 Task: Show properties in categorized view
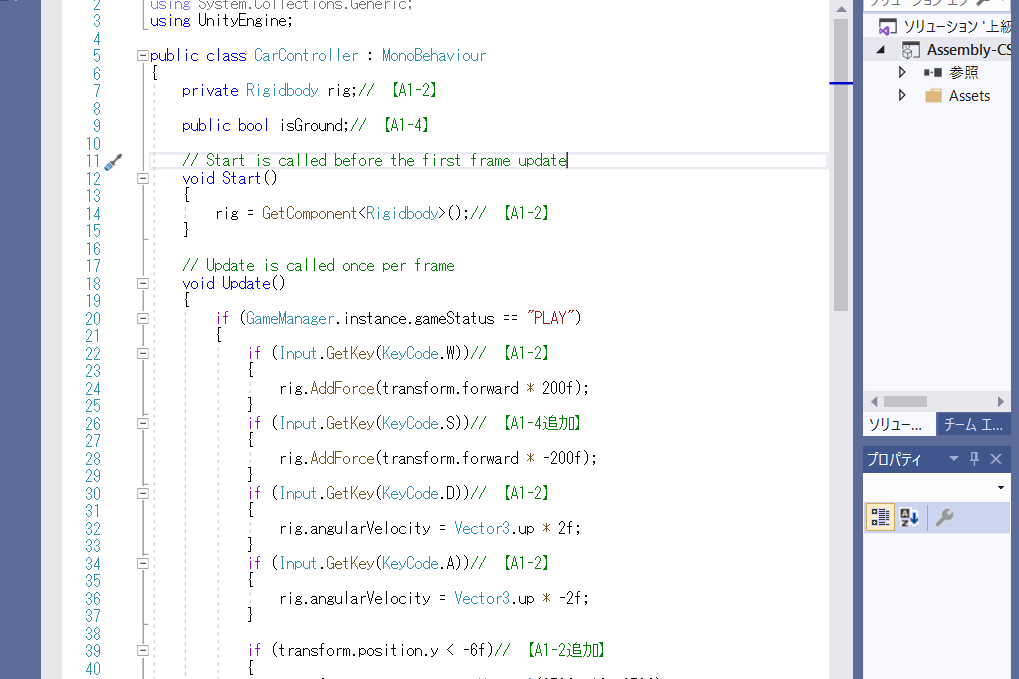coord(881,517)
